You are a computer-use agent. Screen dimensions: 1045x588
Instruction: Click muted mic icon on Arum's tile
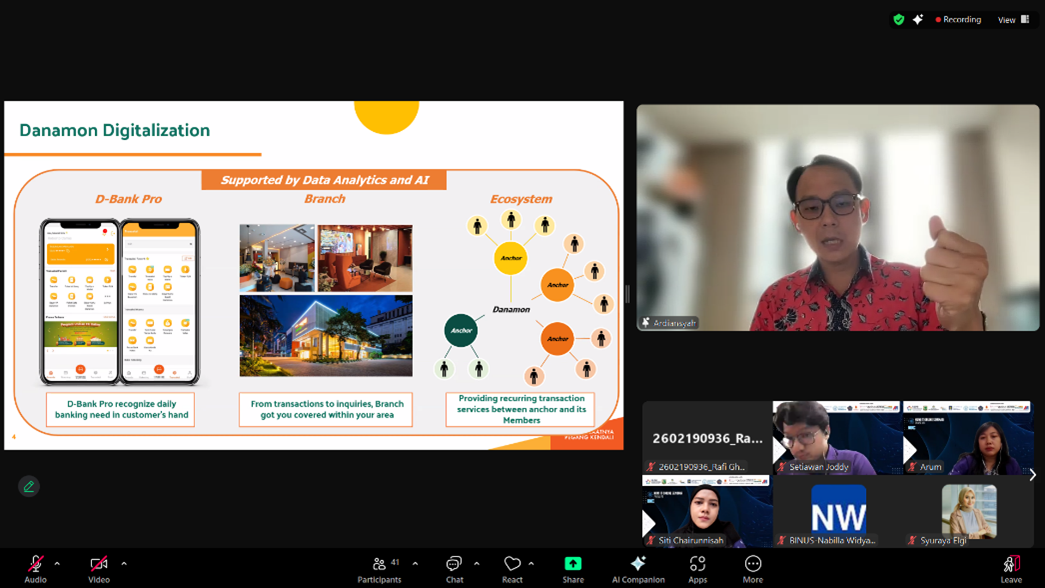[x=912, y=467]
